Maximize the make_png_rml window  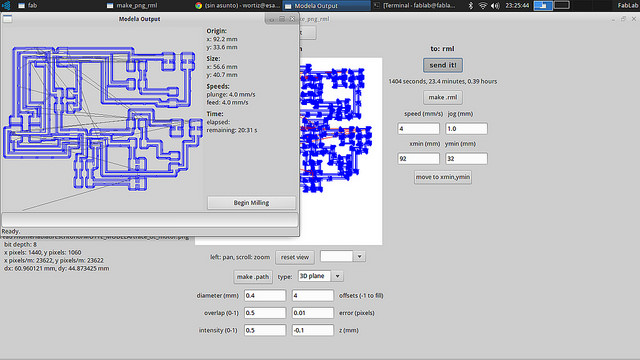coord(623,19)
